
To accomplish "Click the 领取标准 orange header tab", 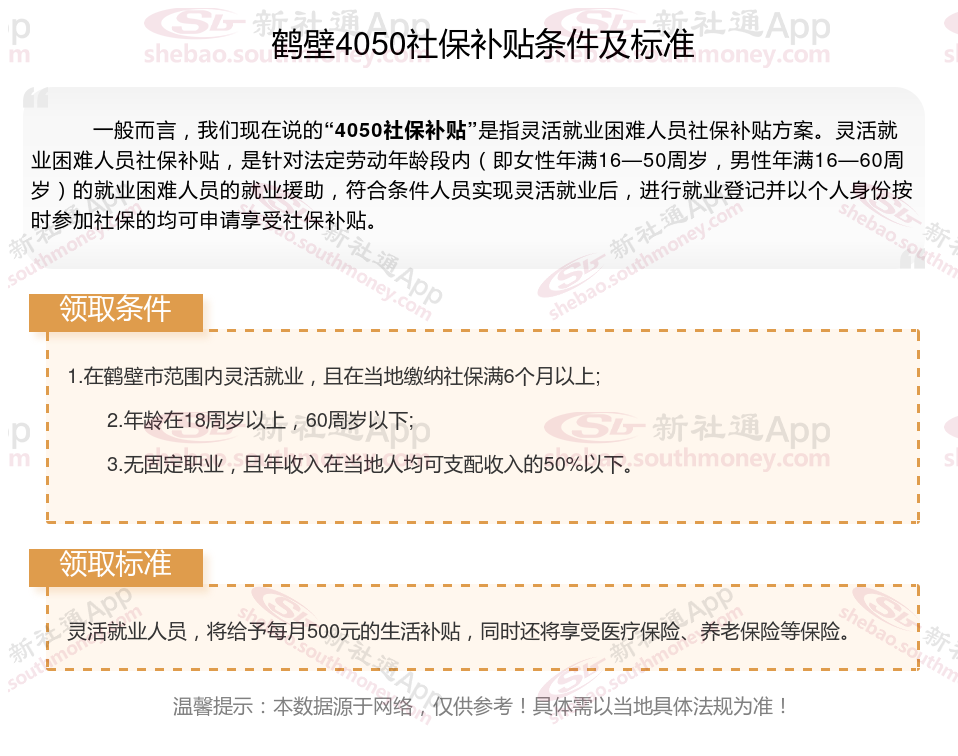I will pos(115,567).
